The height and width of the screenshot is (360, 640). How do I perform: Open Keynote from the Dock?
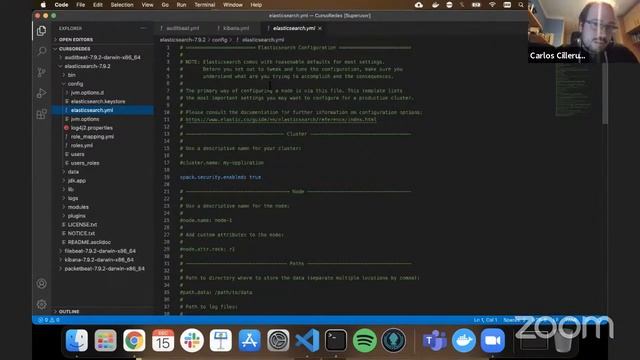coord(221,340)
